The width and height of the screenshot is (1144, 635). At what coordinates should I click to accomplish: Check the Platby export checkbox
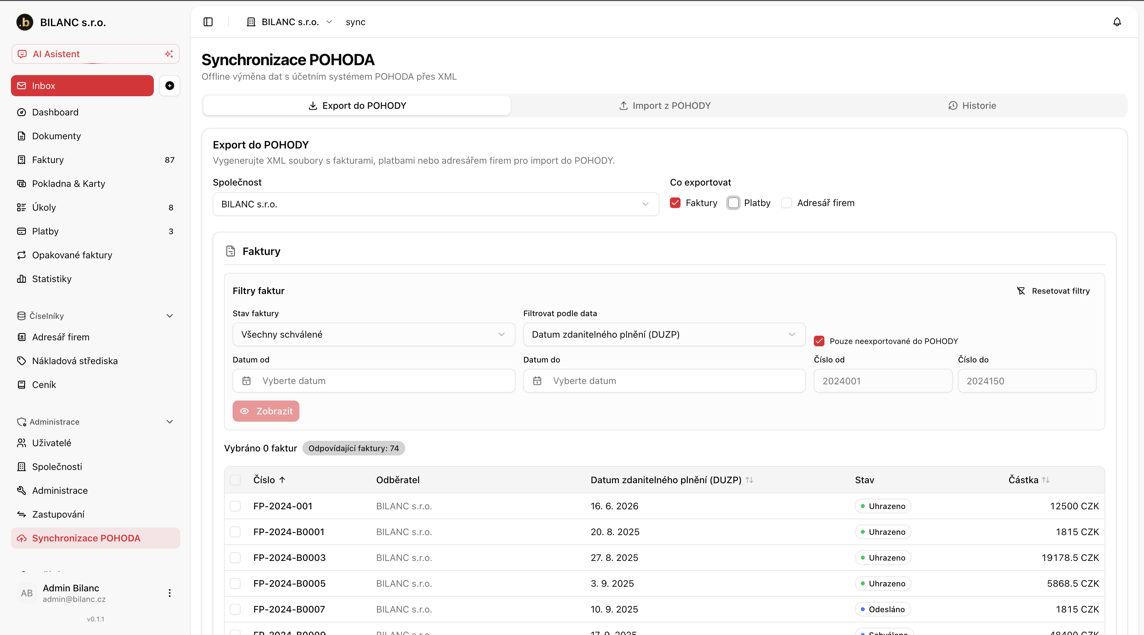733,203
